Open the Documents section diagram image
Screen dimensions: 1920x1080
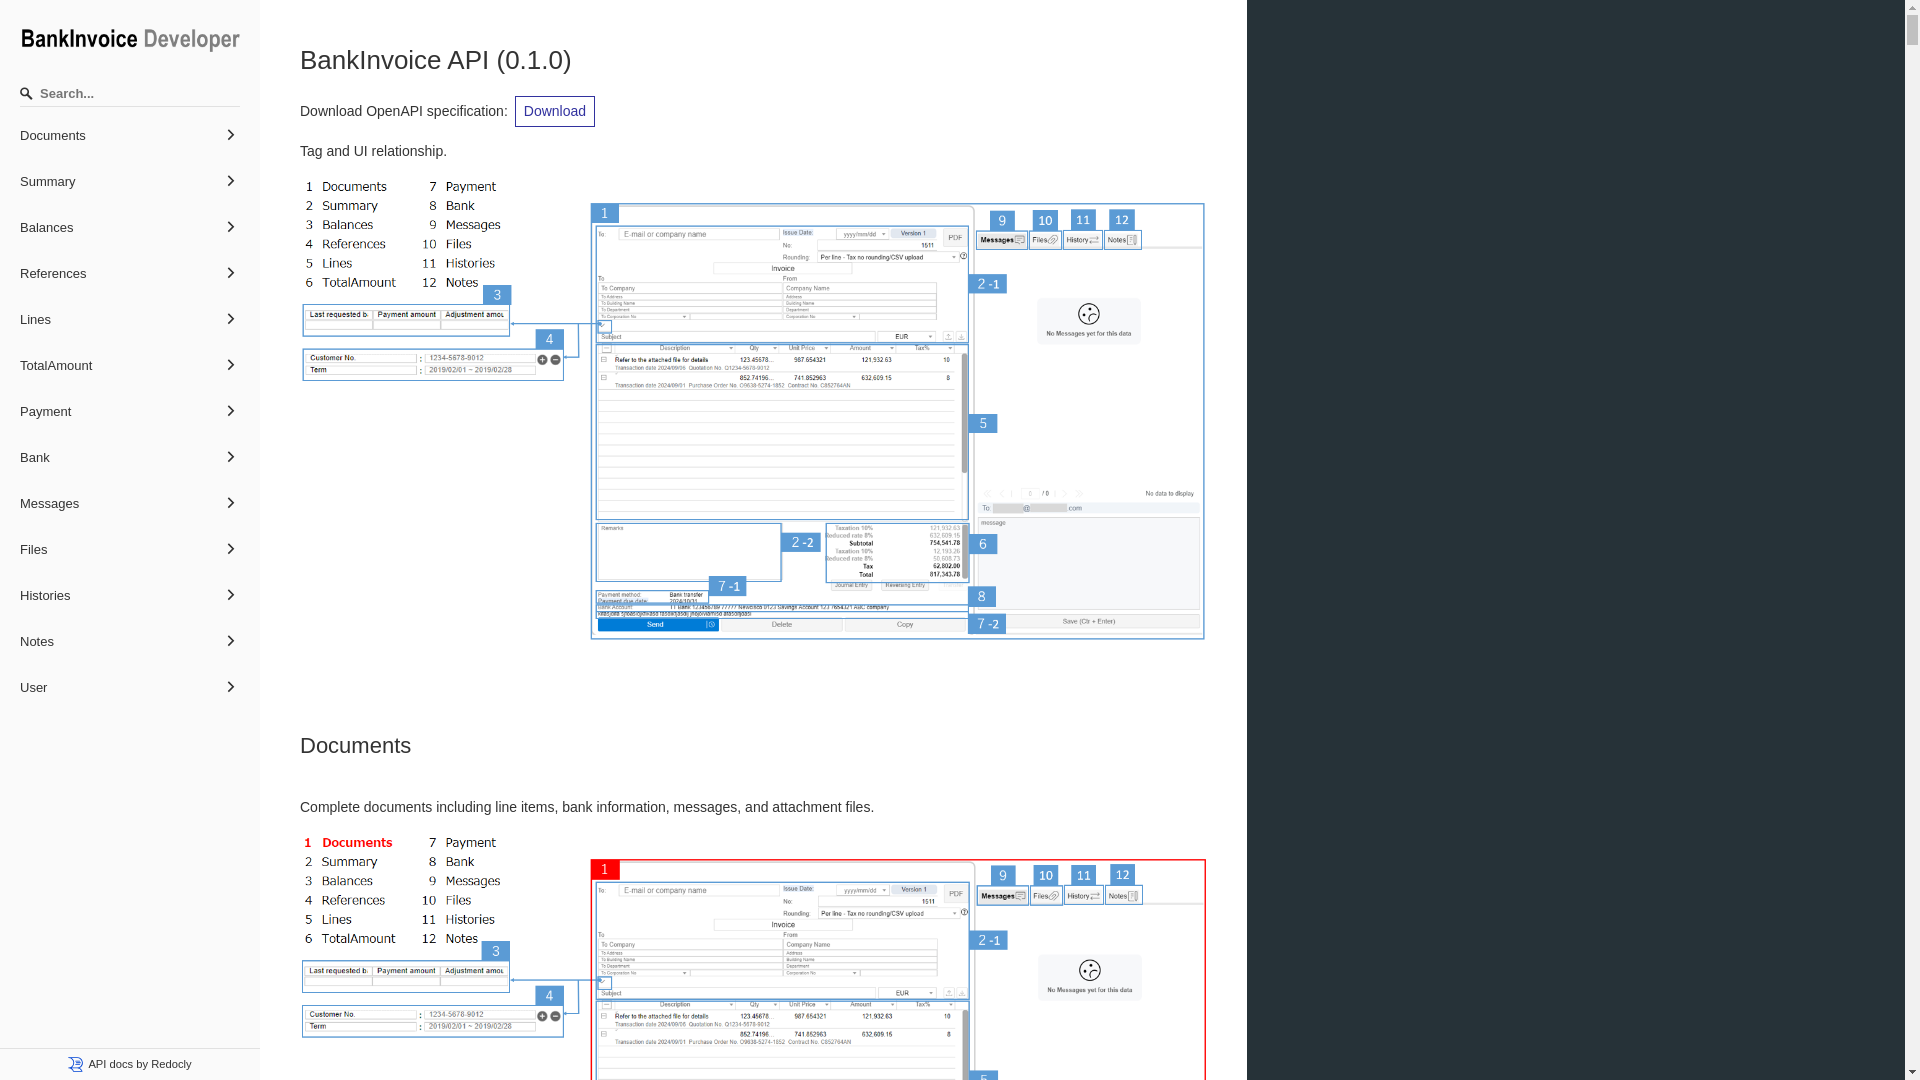pyautogui.click(x=753, y=956)
